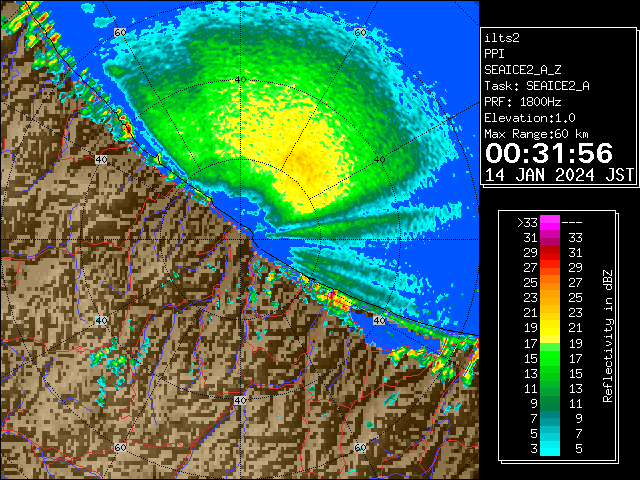Click the red-orange 27–29 dBZ legend swatch

click(550, 268)
